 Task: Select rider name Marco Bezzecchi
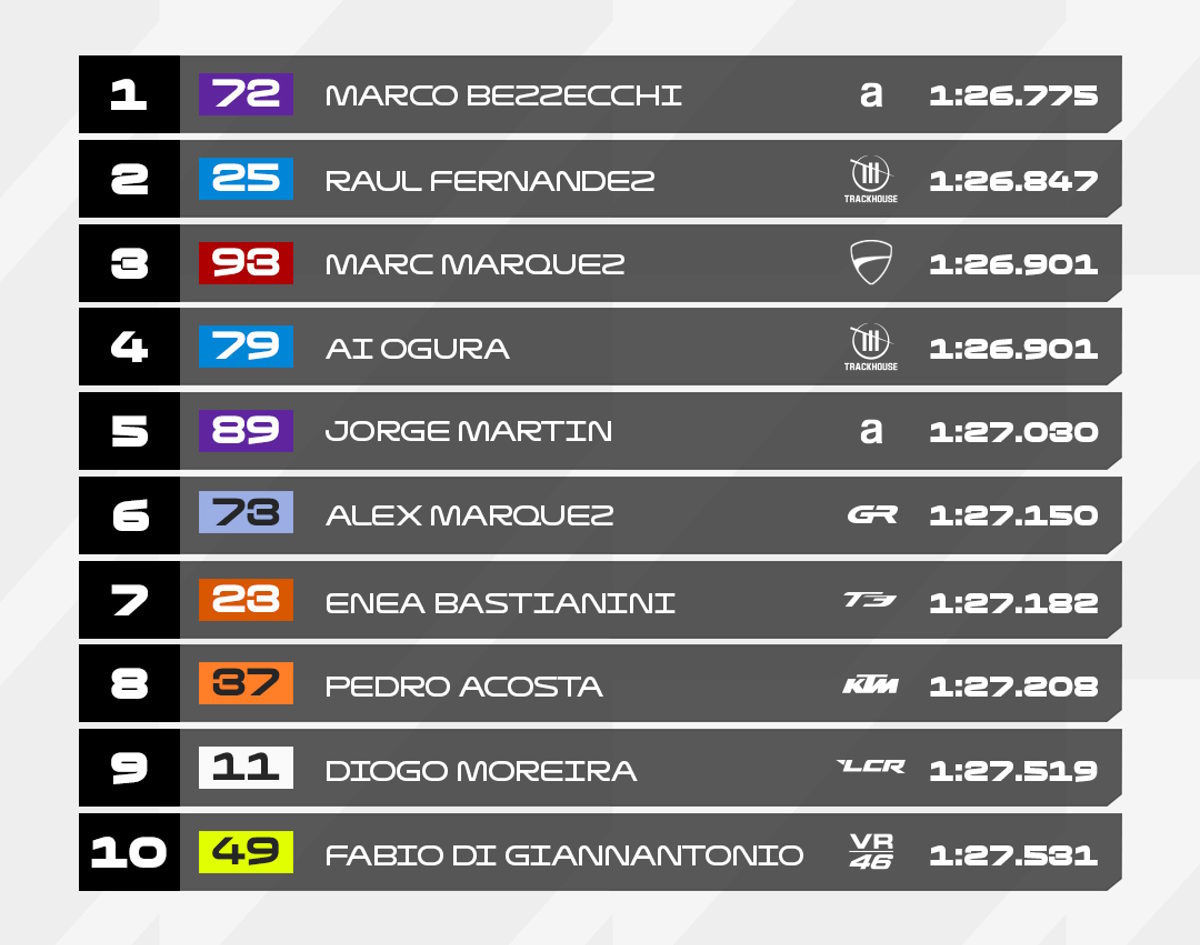point(504,95)
